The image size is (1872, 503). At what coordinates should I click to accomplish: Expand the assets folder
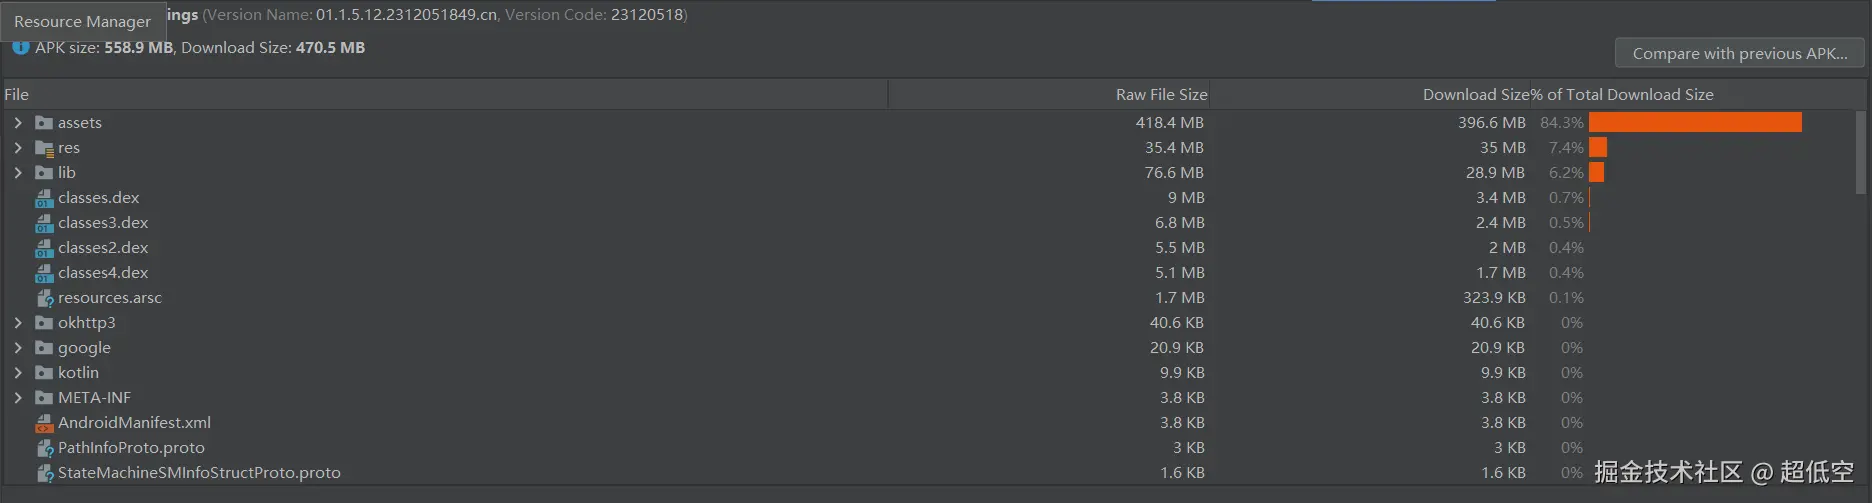click(x=18, y=123)
